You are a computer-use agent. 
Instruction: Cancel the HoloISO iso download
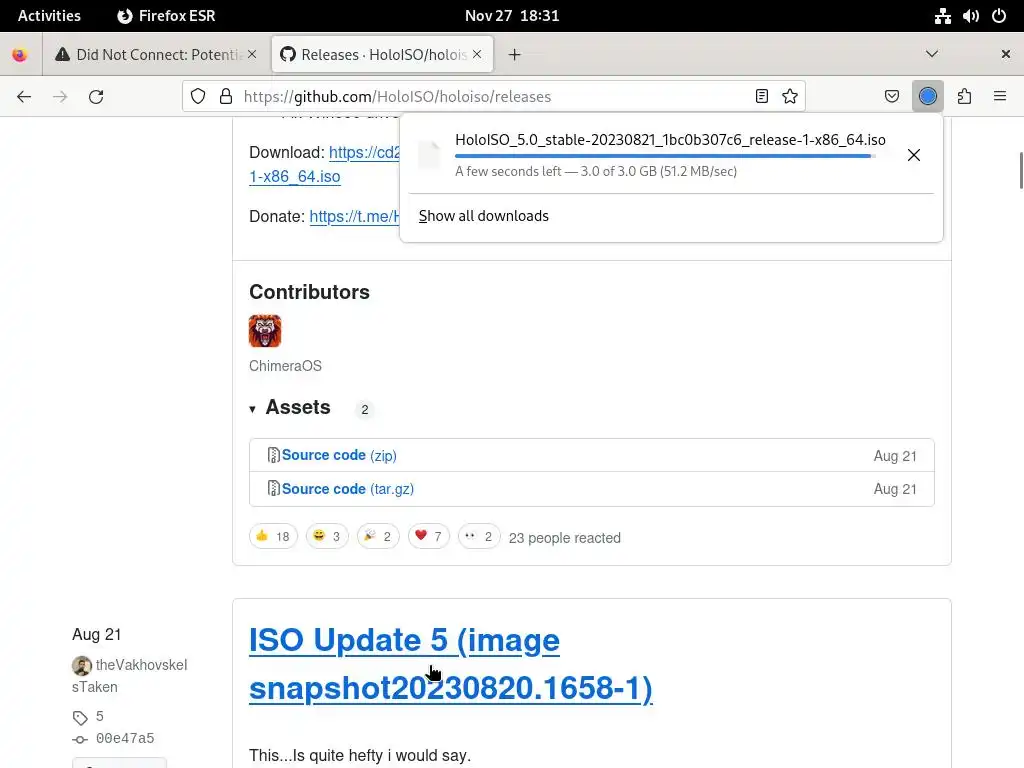click(914, 155)
